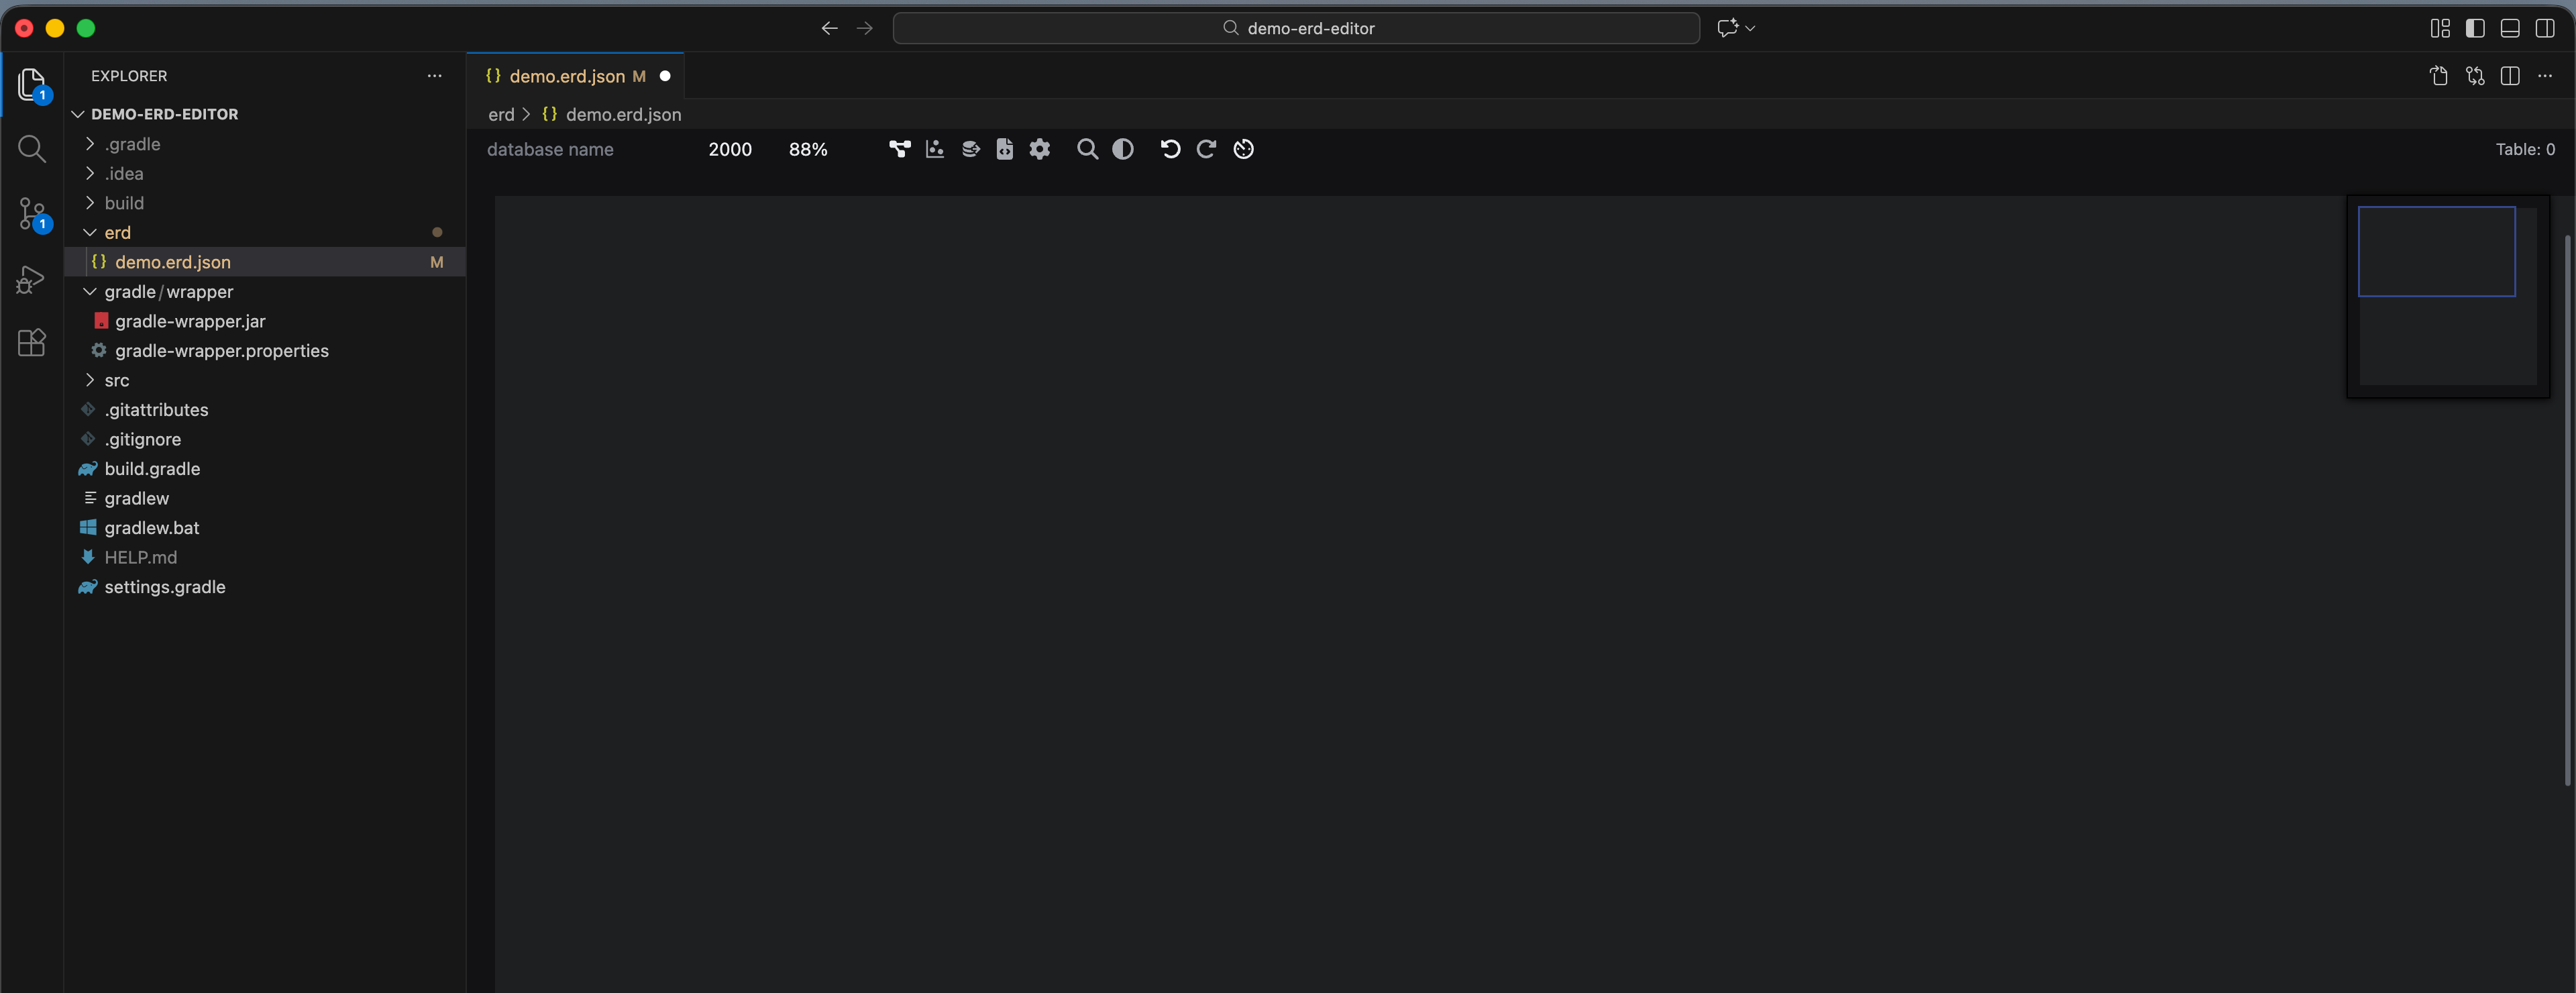Open the SQL DDL database export icon
2576x993 pixels.
coord(970,149)
